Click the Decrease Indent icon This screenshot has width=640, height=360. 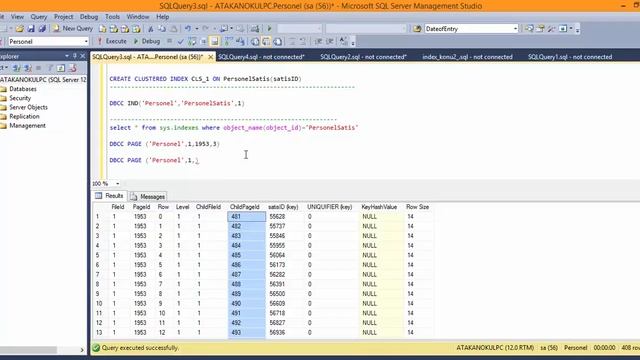coord(318,41)
